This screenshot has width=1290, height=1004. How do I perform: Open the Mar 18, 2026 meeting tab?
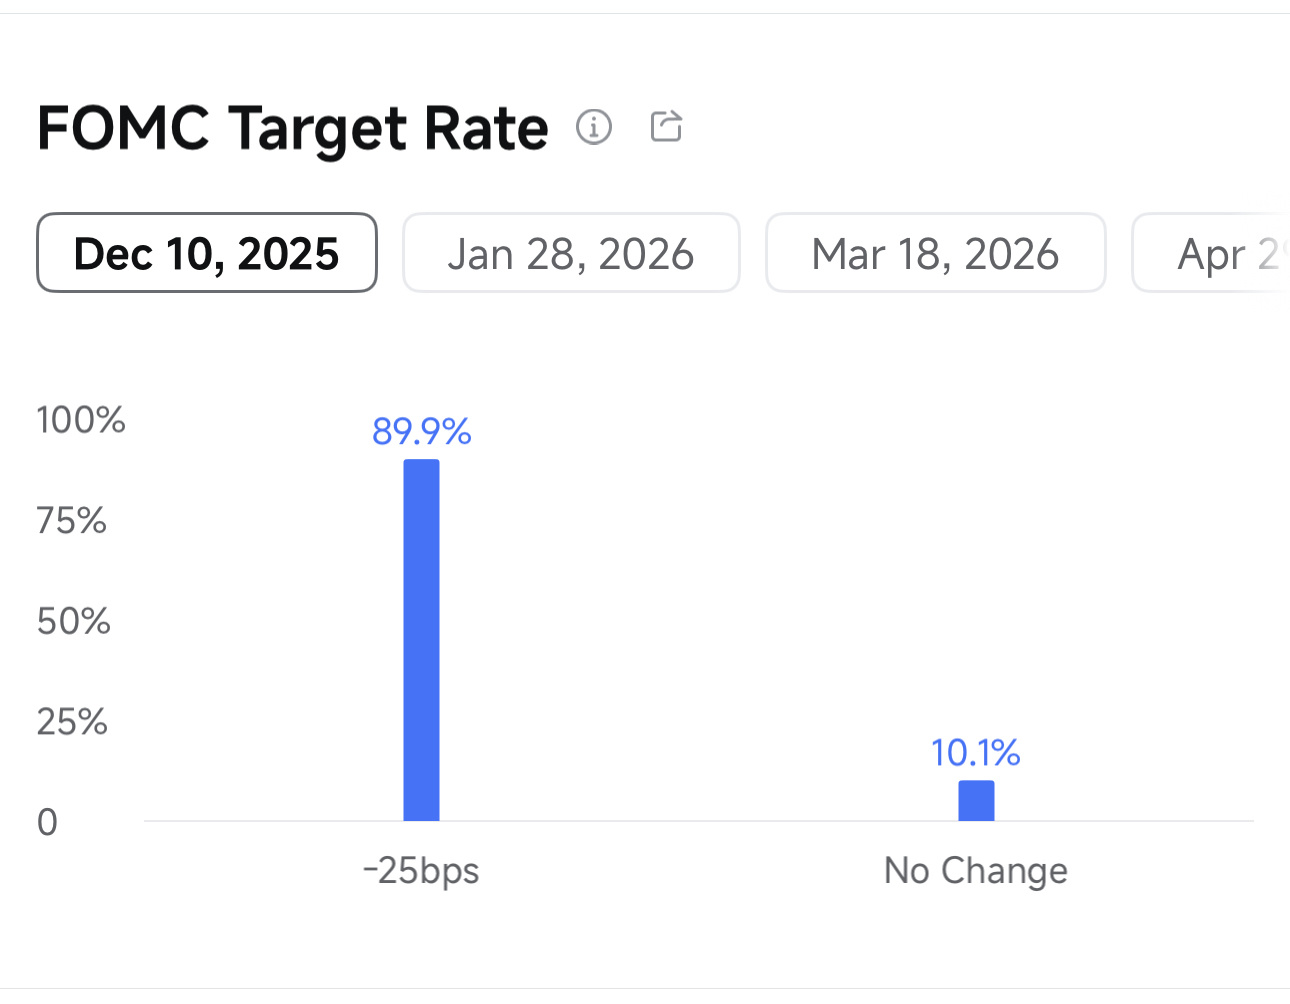coord(936,253)
